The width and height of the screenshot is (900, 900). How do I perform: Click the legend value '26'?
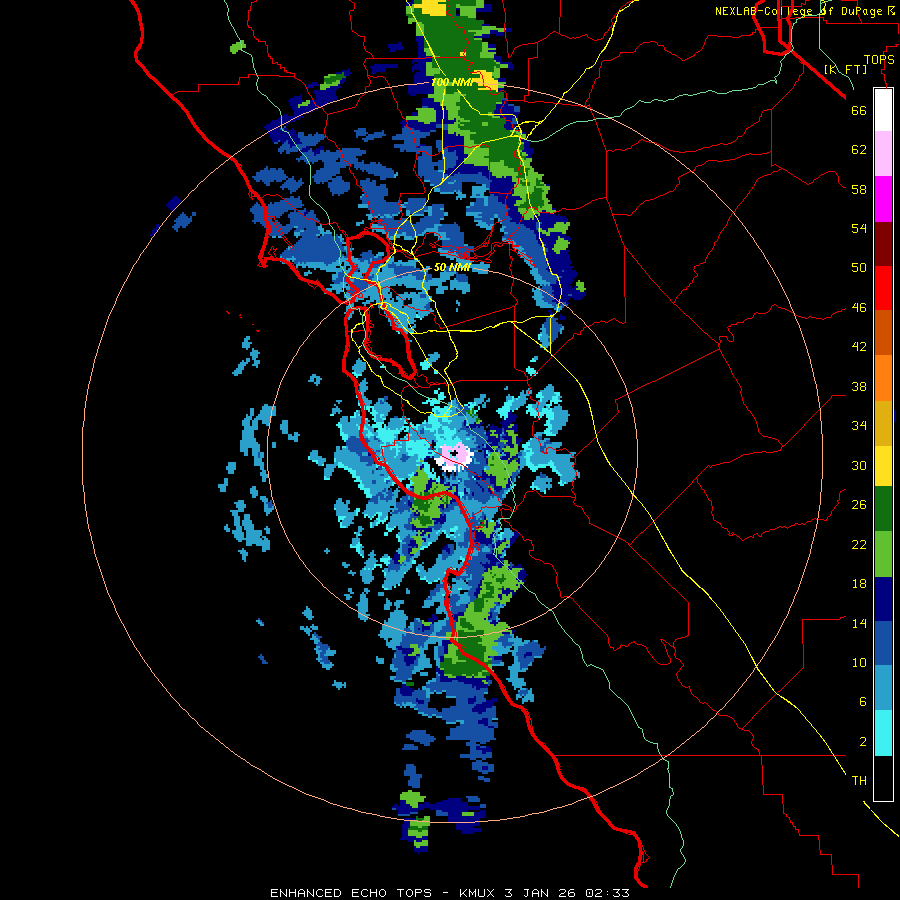coord(859,505)
